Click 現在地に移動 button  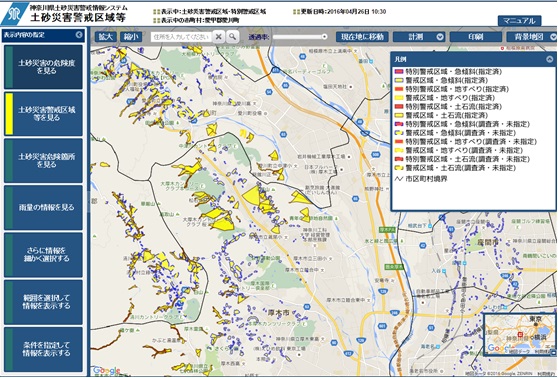pos(362,37)
